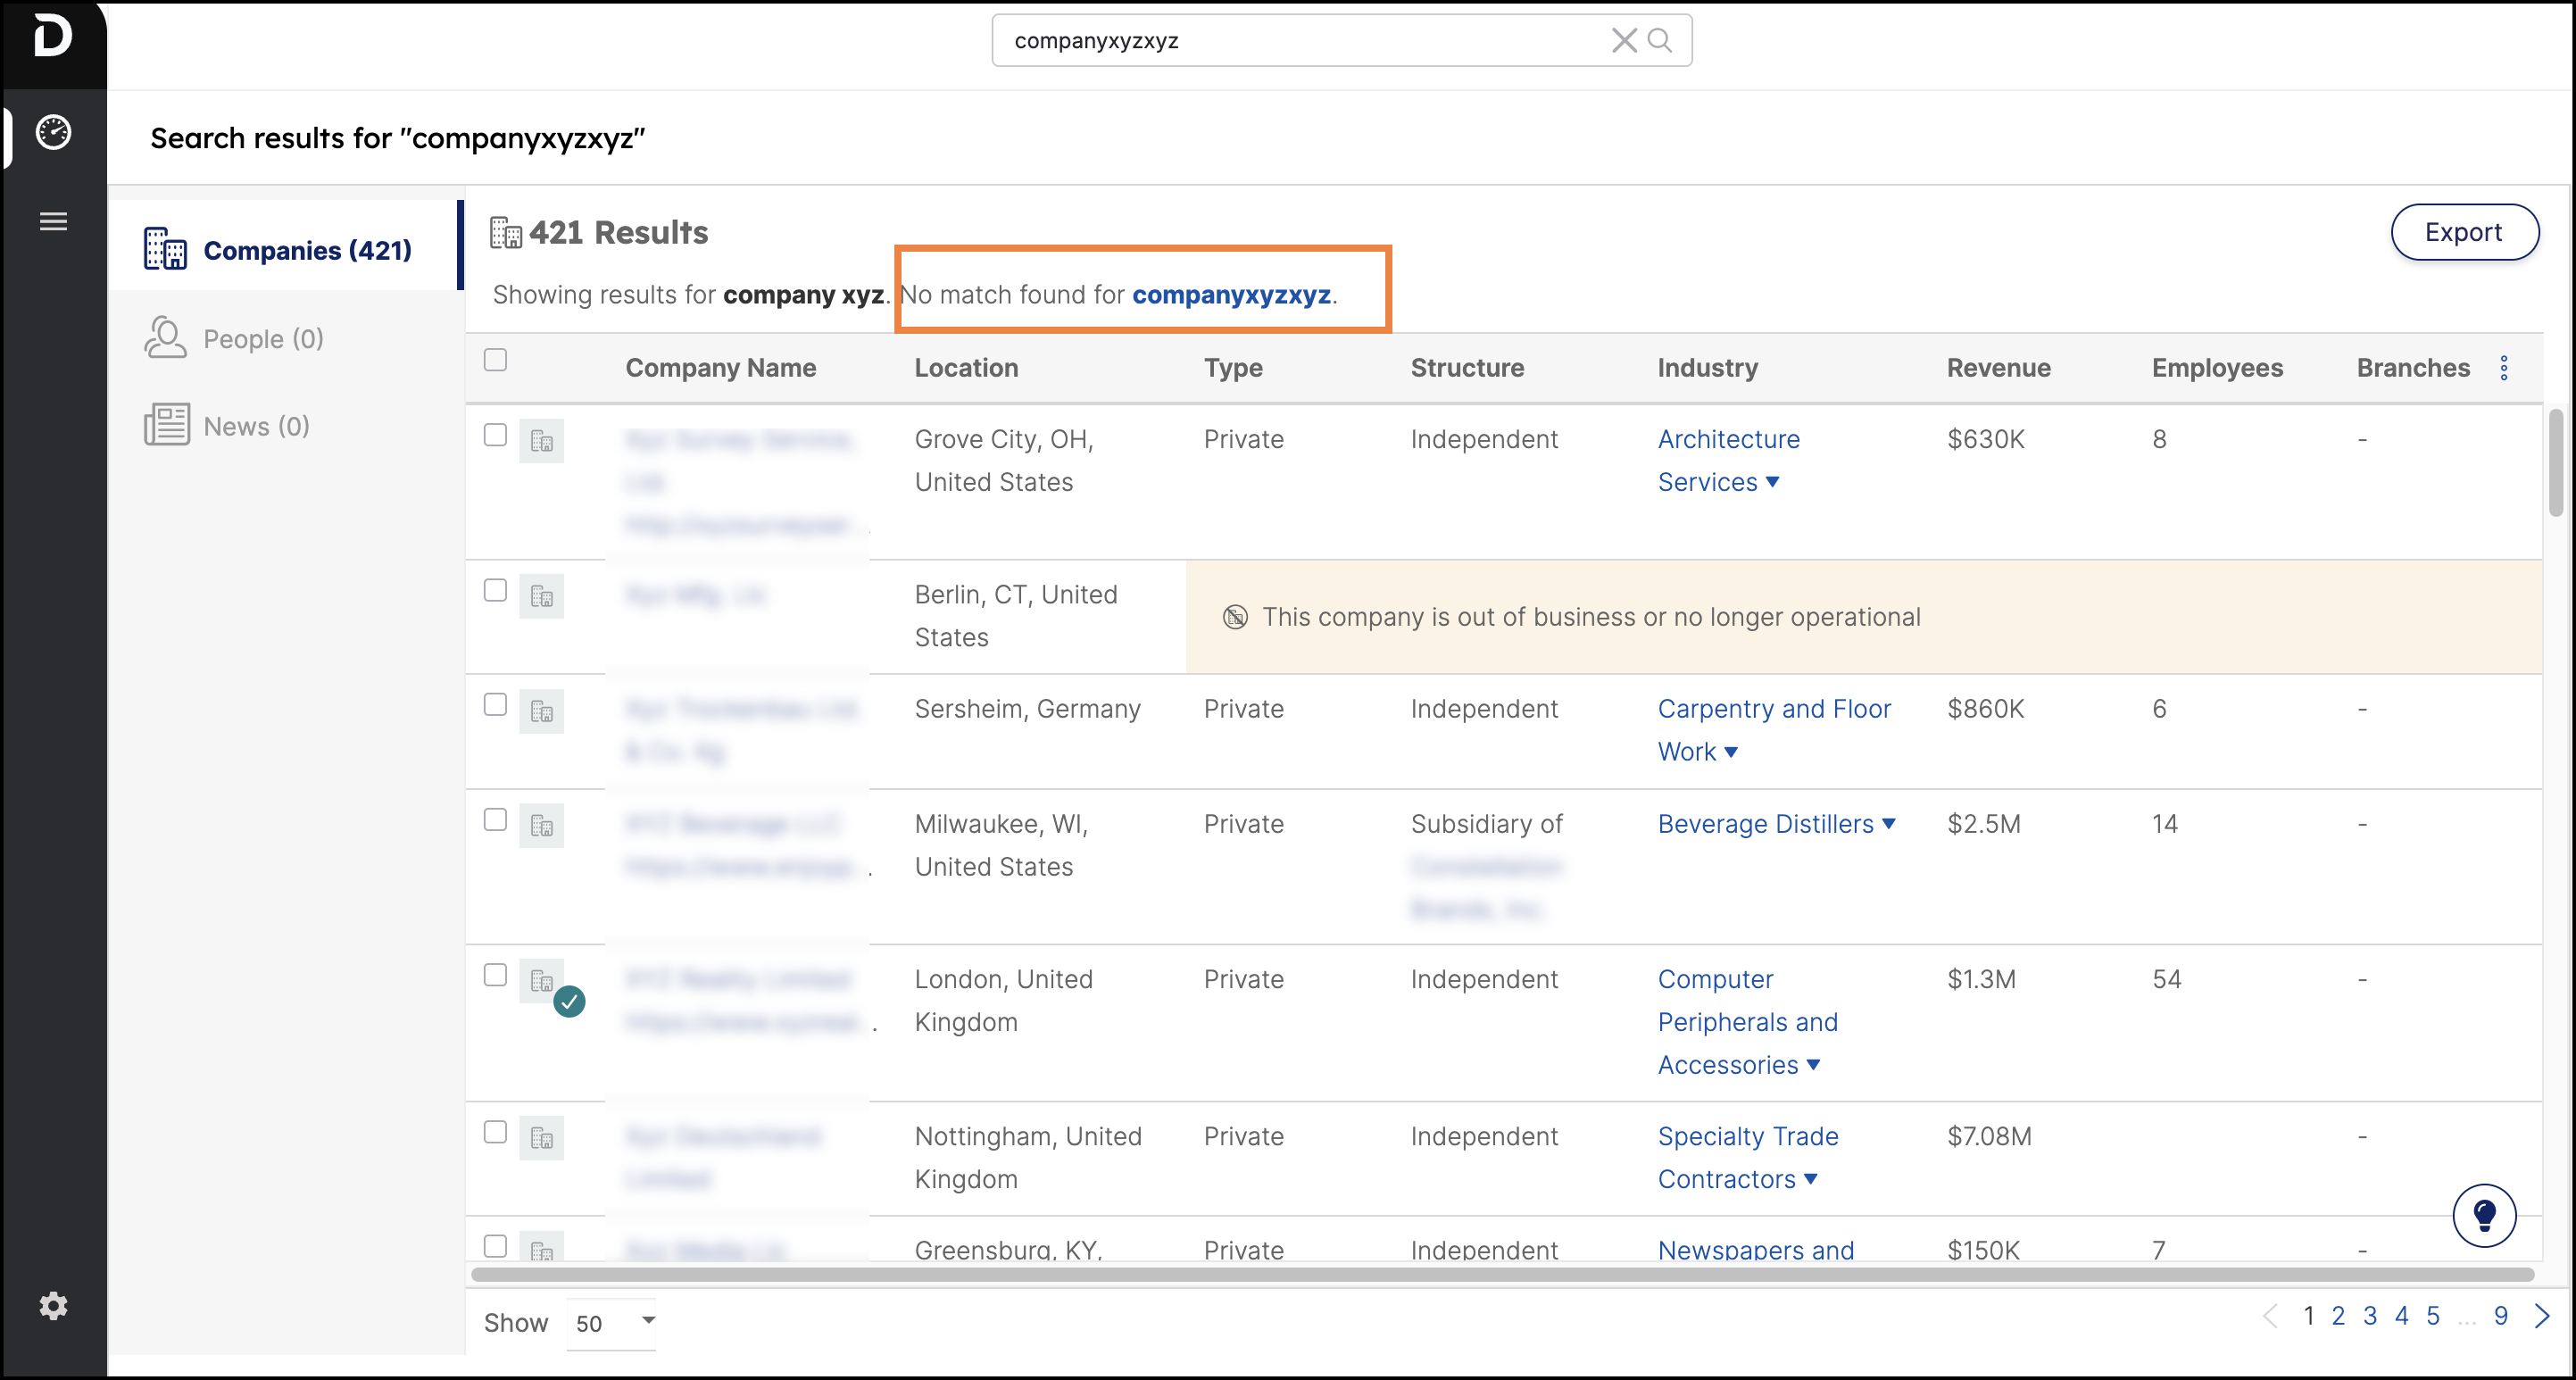Expand Beverage Distillers industry dropdown
The height and width of the screenshot is (1380, 2576).
(x=1889, y=824)
